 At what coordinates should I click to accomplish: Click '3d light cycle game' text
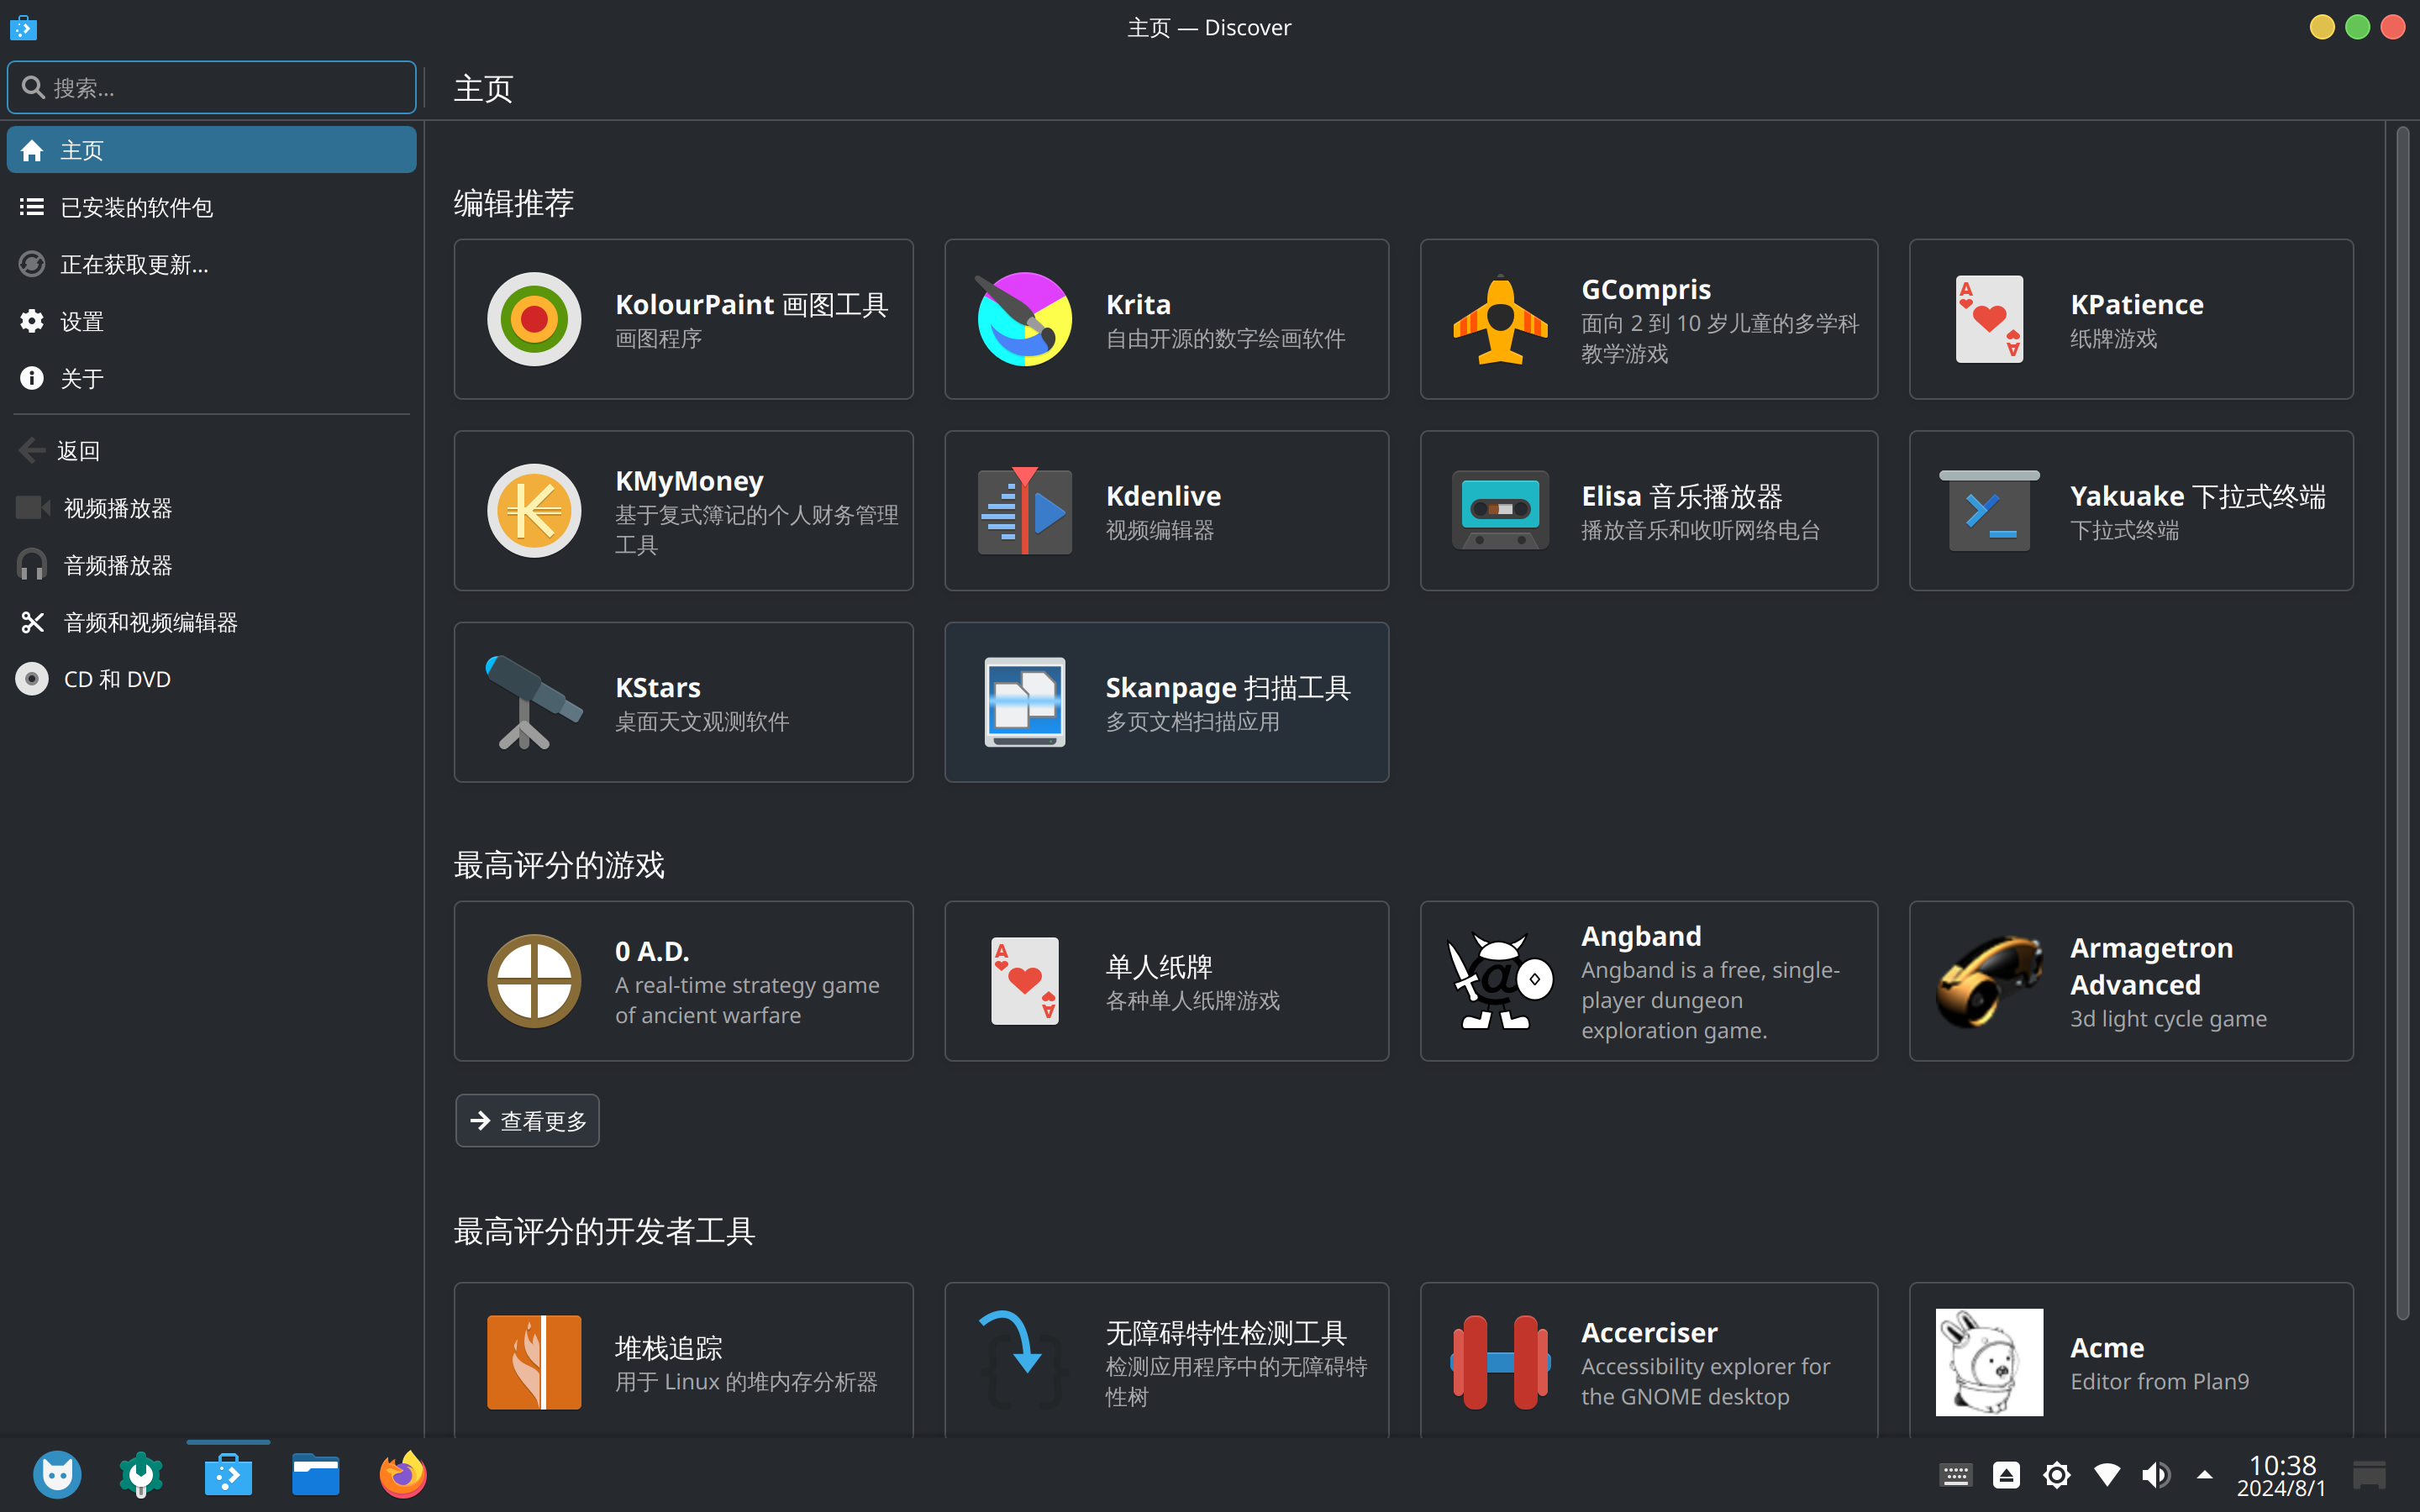pos(2168,1018)
